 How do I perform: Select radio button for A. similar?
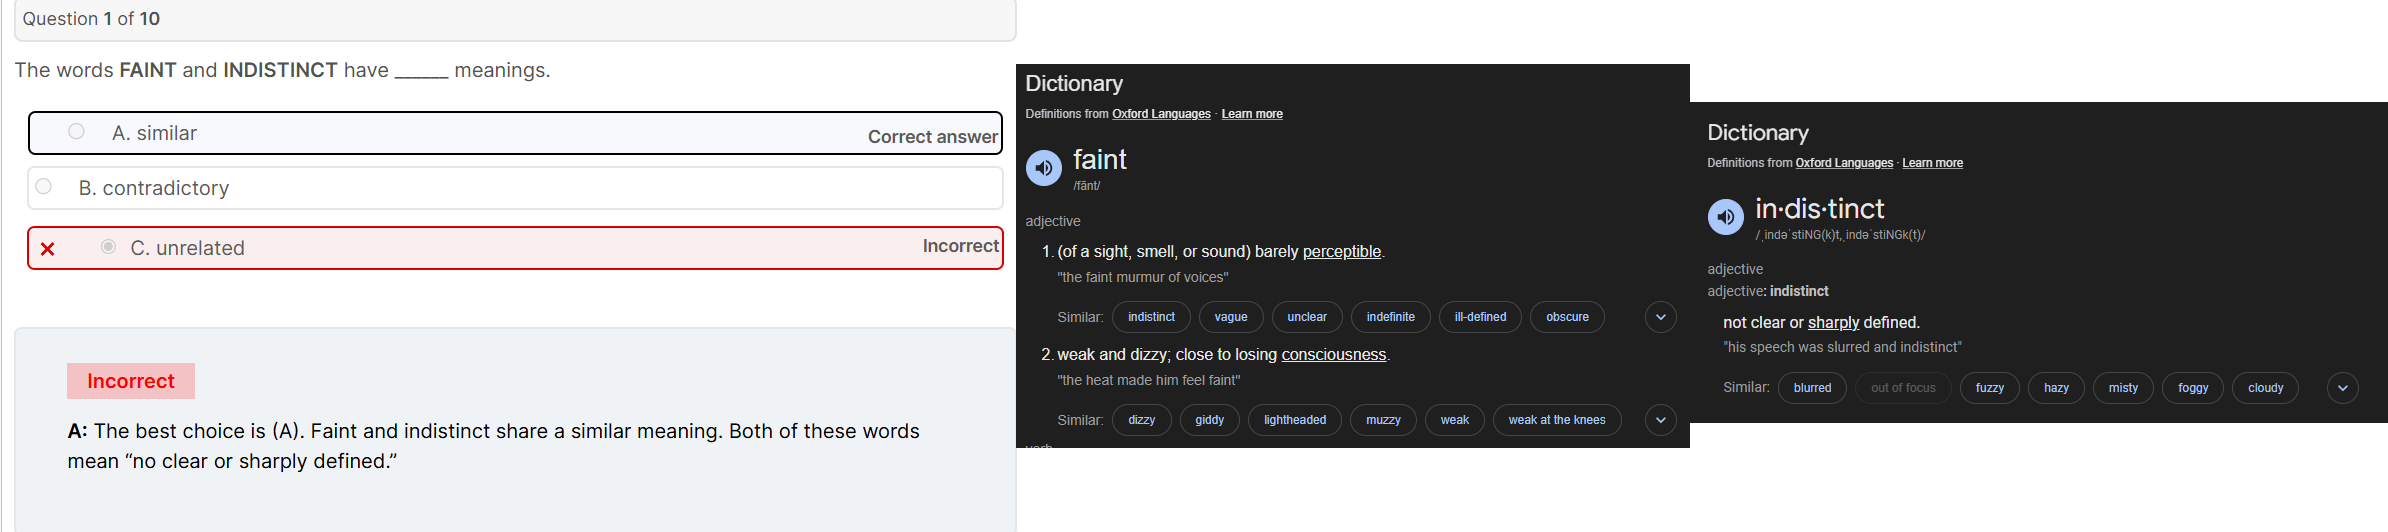[76, 132]
